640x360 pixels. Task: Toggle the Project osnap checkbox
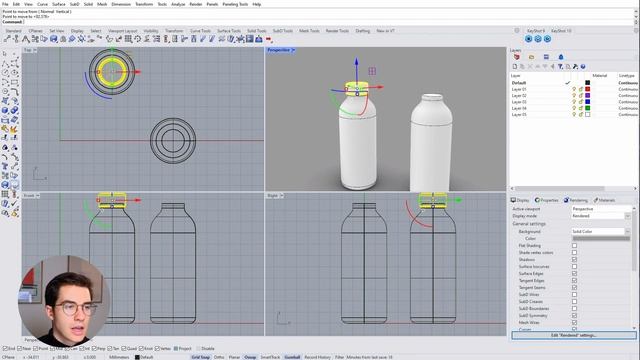176,349
